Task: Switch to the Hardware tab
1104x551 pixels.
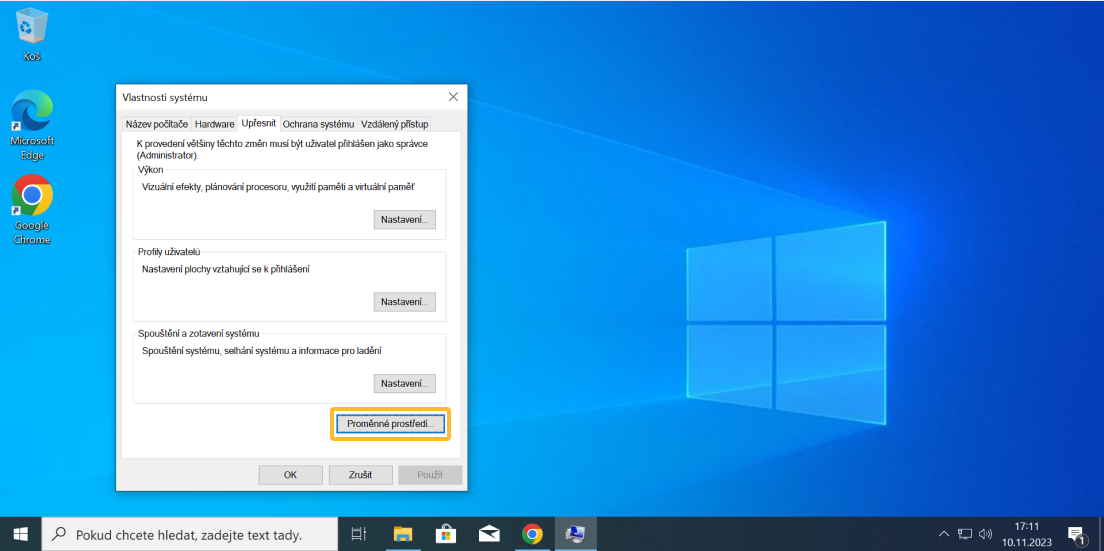Action: (x=214, y=124)
